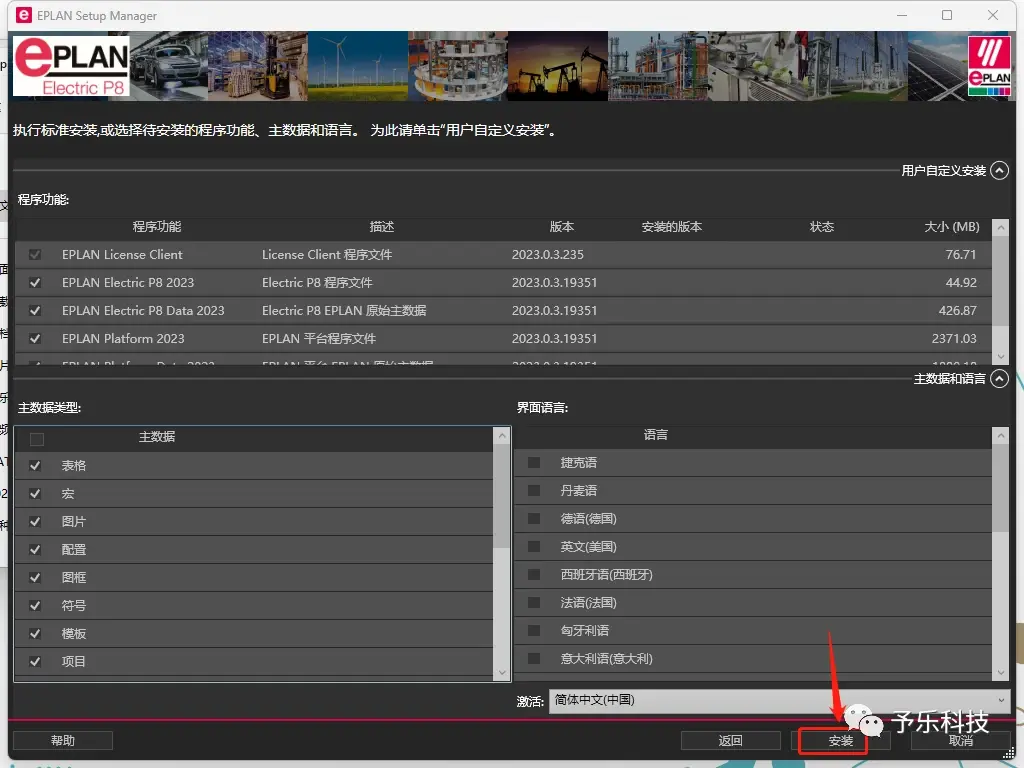Minimize the EPLAN Setup Manager window
1024x768 pixels.
(x=902, y=15)
